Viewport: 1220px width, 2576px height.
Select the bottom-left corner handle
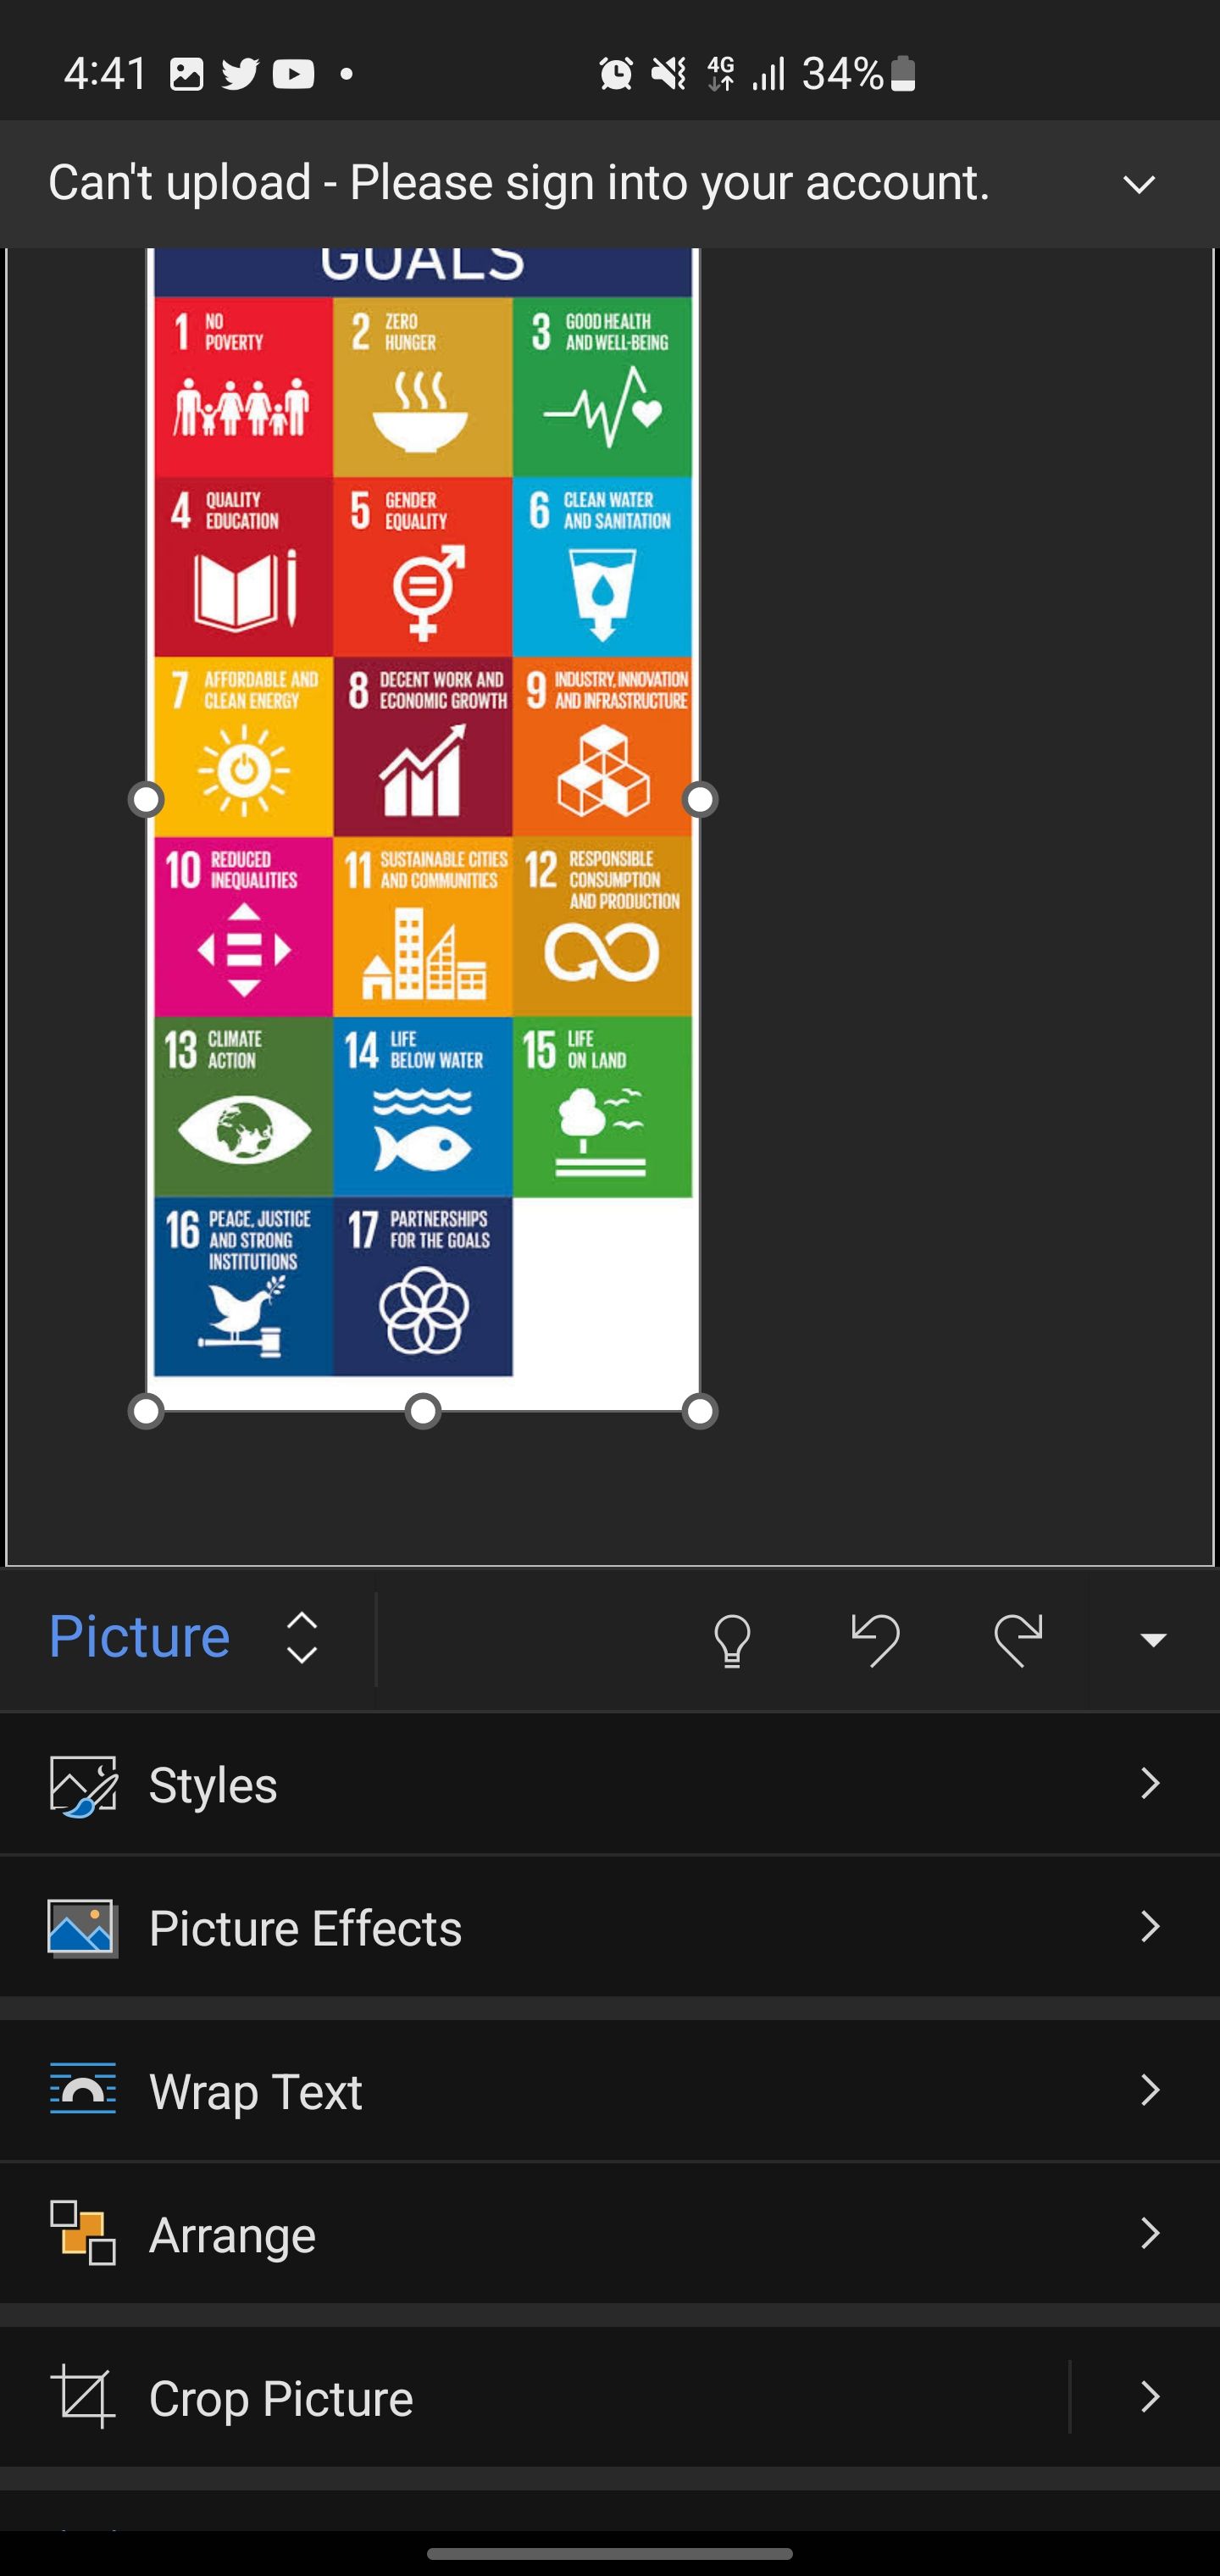click(146, 1411)
